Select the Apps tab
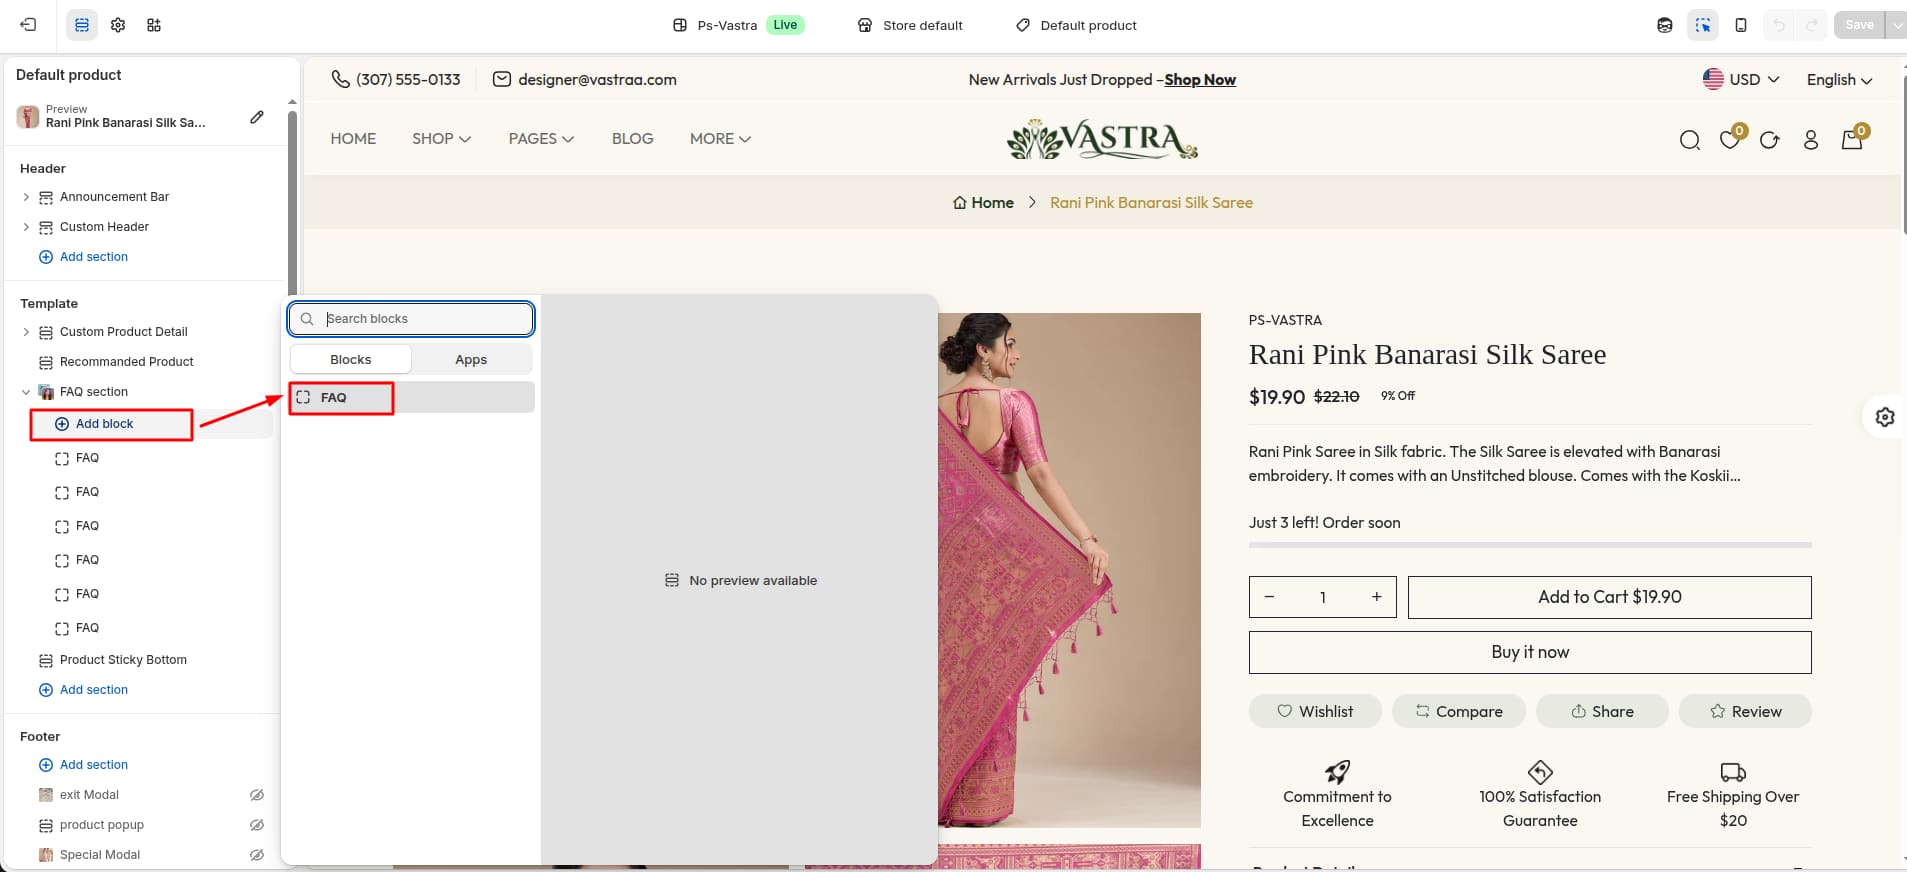The width and height of the screenshot is (1907, 872). point(471,359)
